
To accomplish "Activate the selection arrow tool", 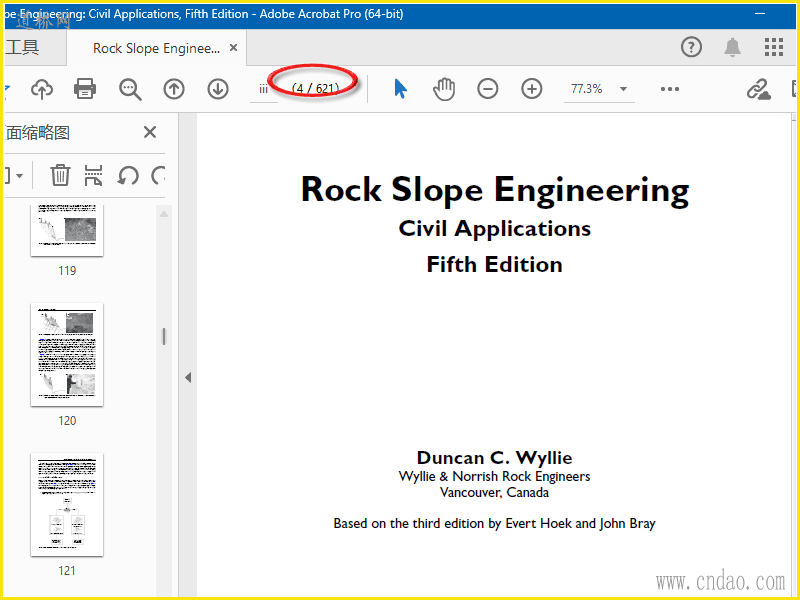I will (400, 89).
